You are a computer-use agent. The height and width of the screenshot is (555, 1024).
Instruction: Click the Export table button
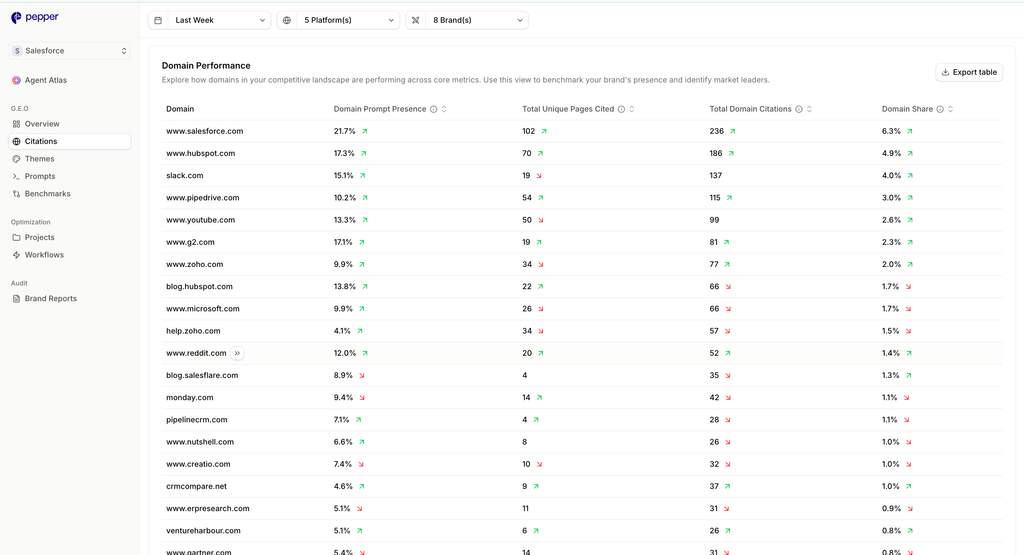pyautogui.click(x=968, y=72)
